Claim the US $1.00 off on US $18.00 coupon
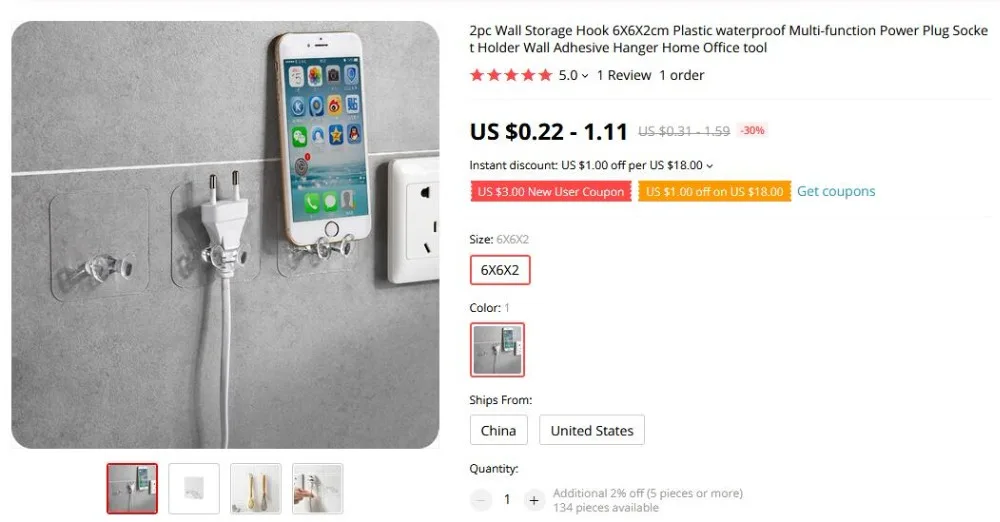 714,191
